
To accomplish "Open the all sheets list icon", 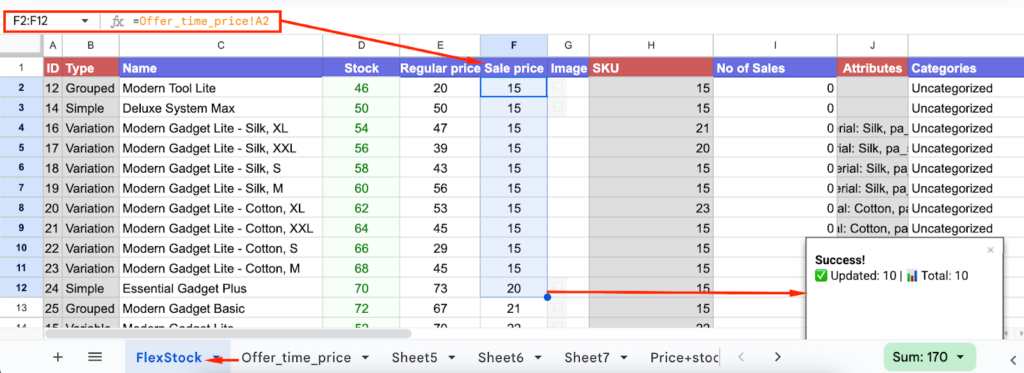I will click(x=95, y=357).
